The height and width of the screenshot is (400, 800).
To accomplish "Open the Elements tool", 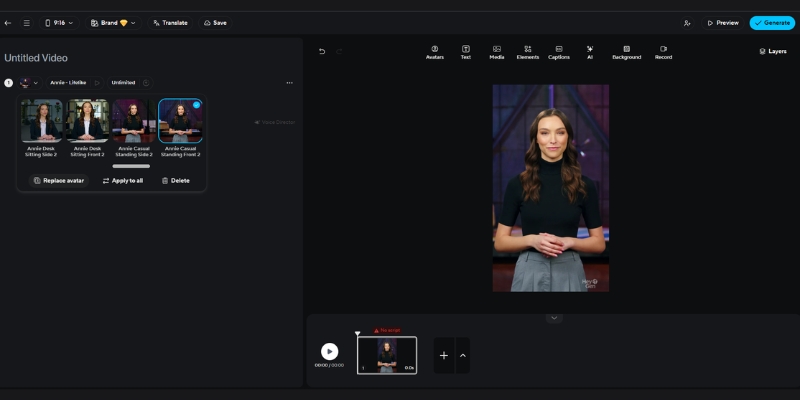I will [x=528, y=53].
